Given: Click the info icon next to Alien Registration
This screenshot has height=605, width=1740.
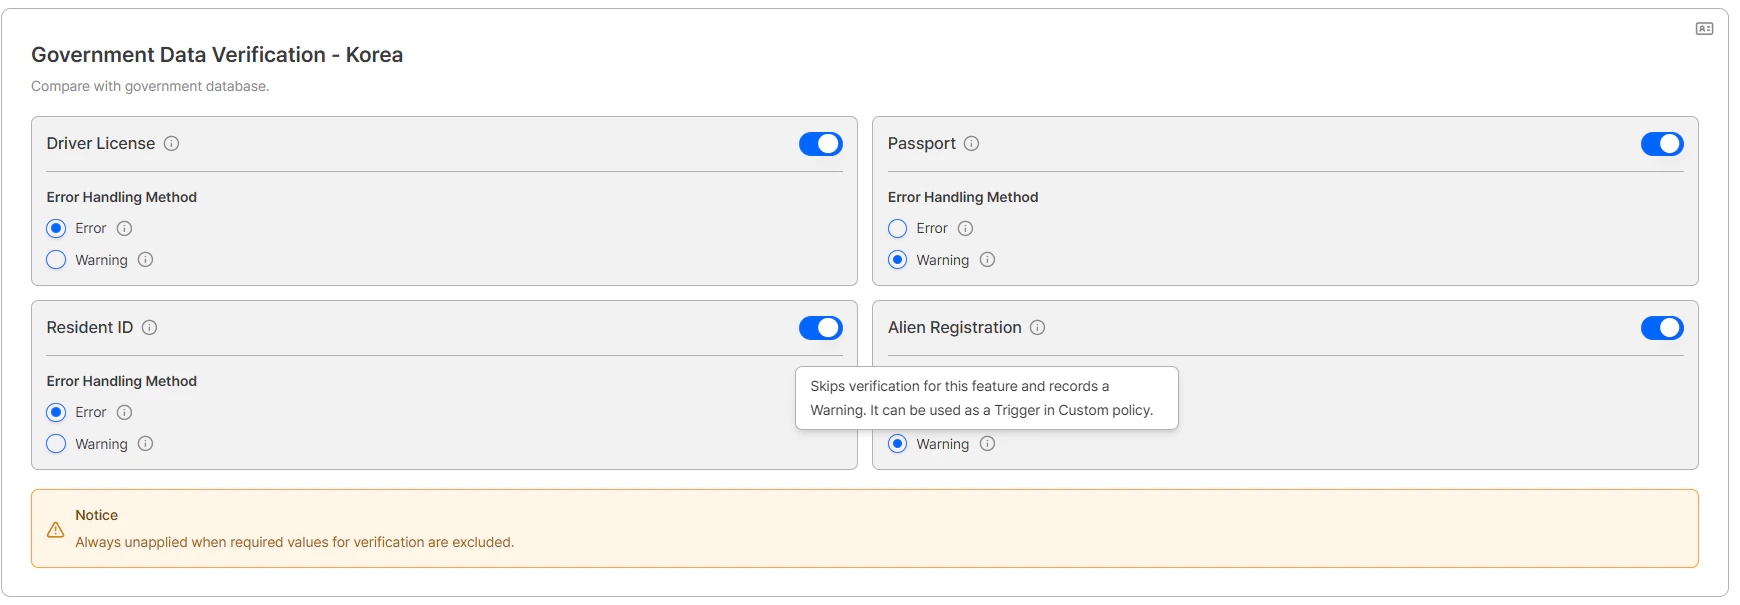Looking at the screenshot, I should point(1038,328).
